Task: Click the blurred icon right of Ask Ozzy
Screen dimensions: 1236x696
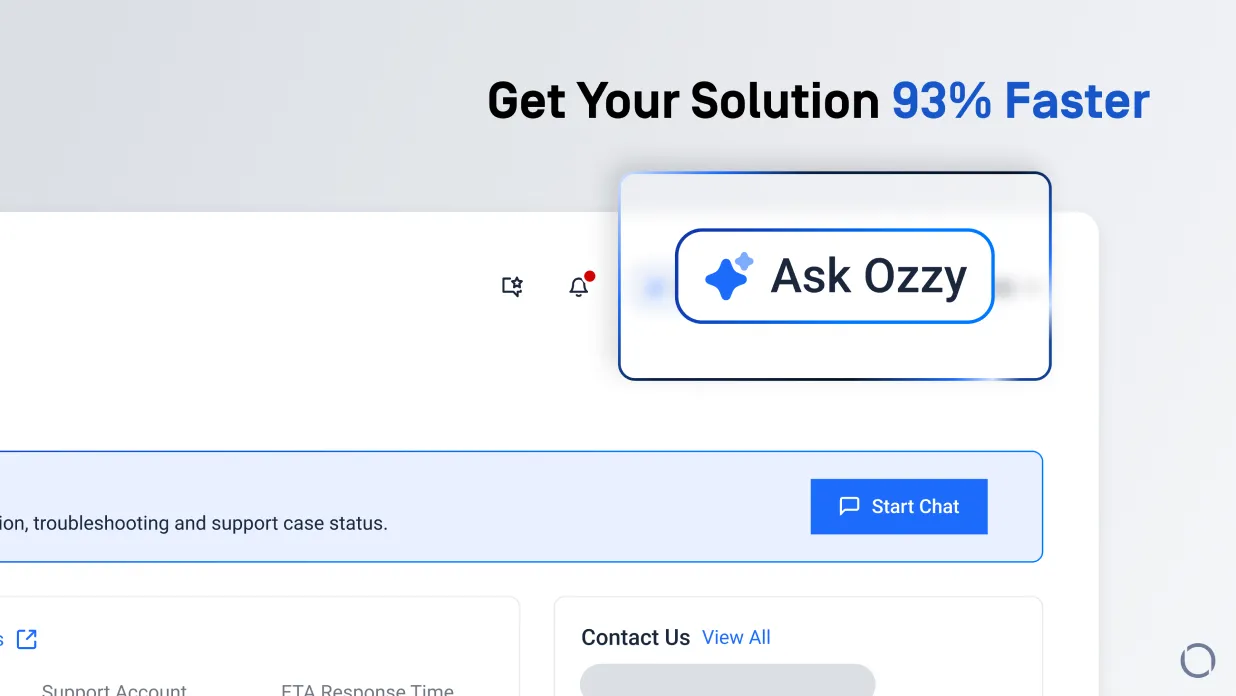Action: click(x=1006, y=288)
